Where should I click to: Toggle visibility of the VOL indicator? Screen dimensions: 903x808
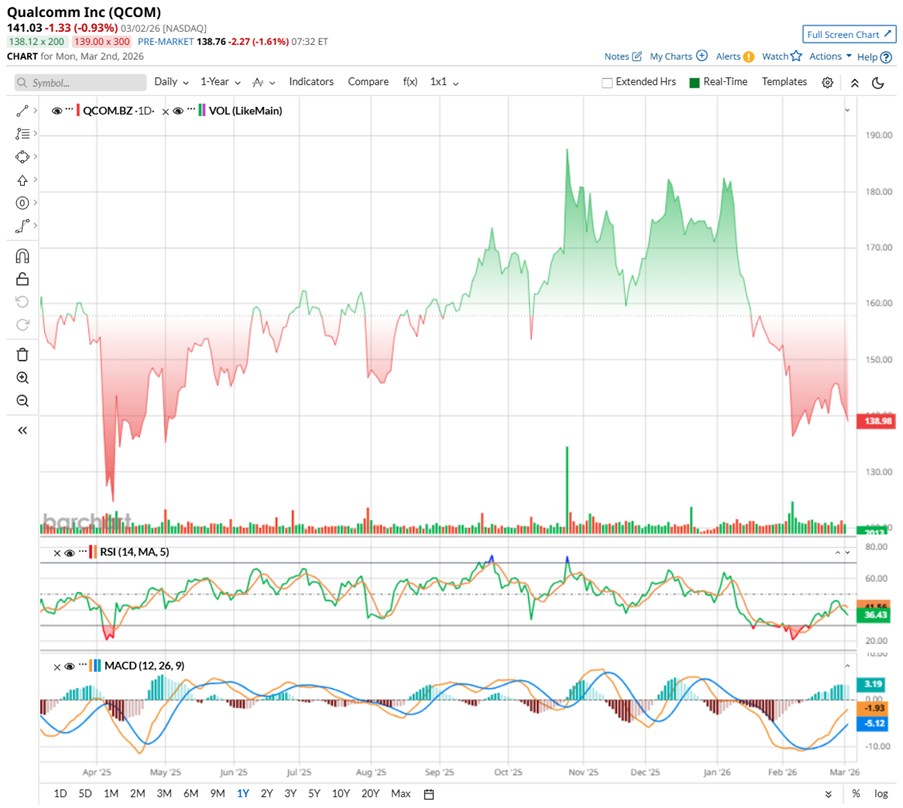[178, 111]
